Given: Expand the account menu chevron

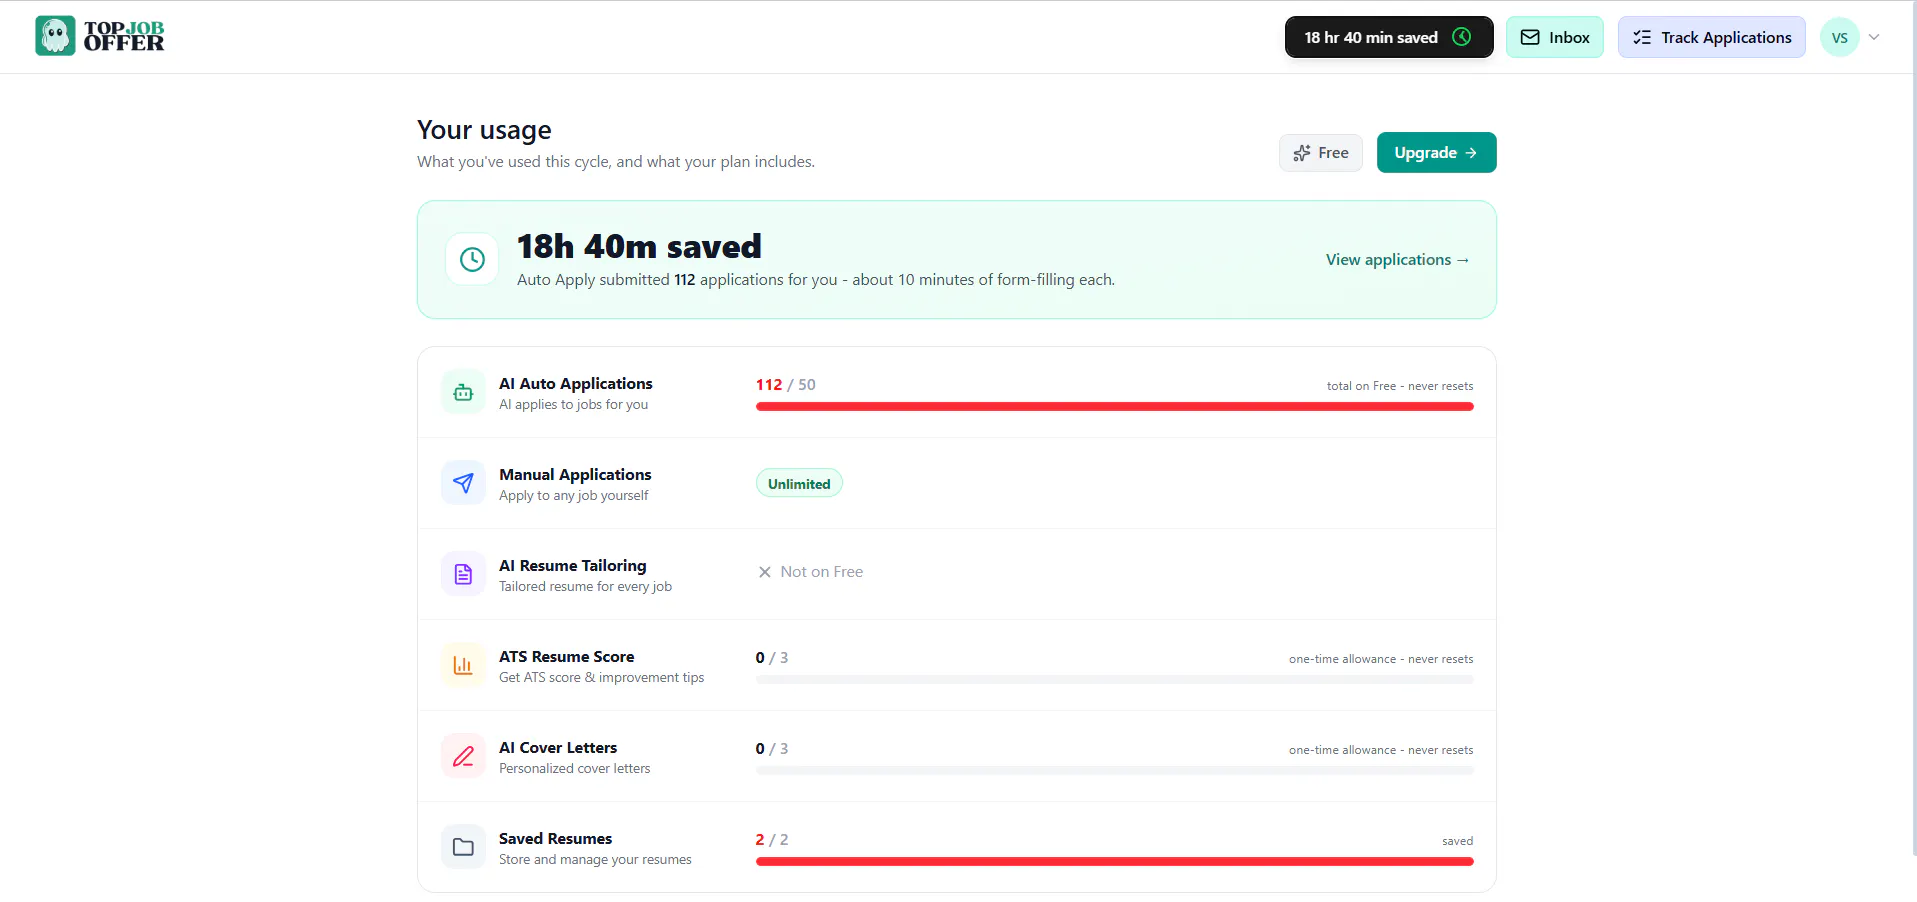Looking at the screenshot, I should tap(1874, 37).
